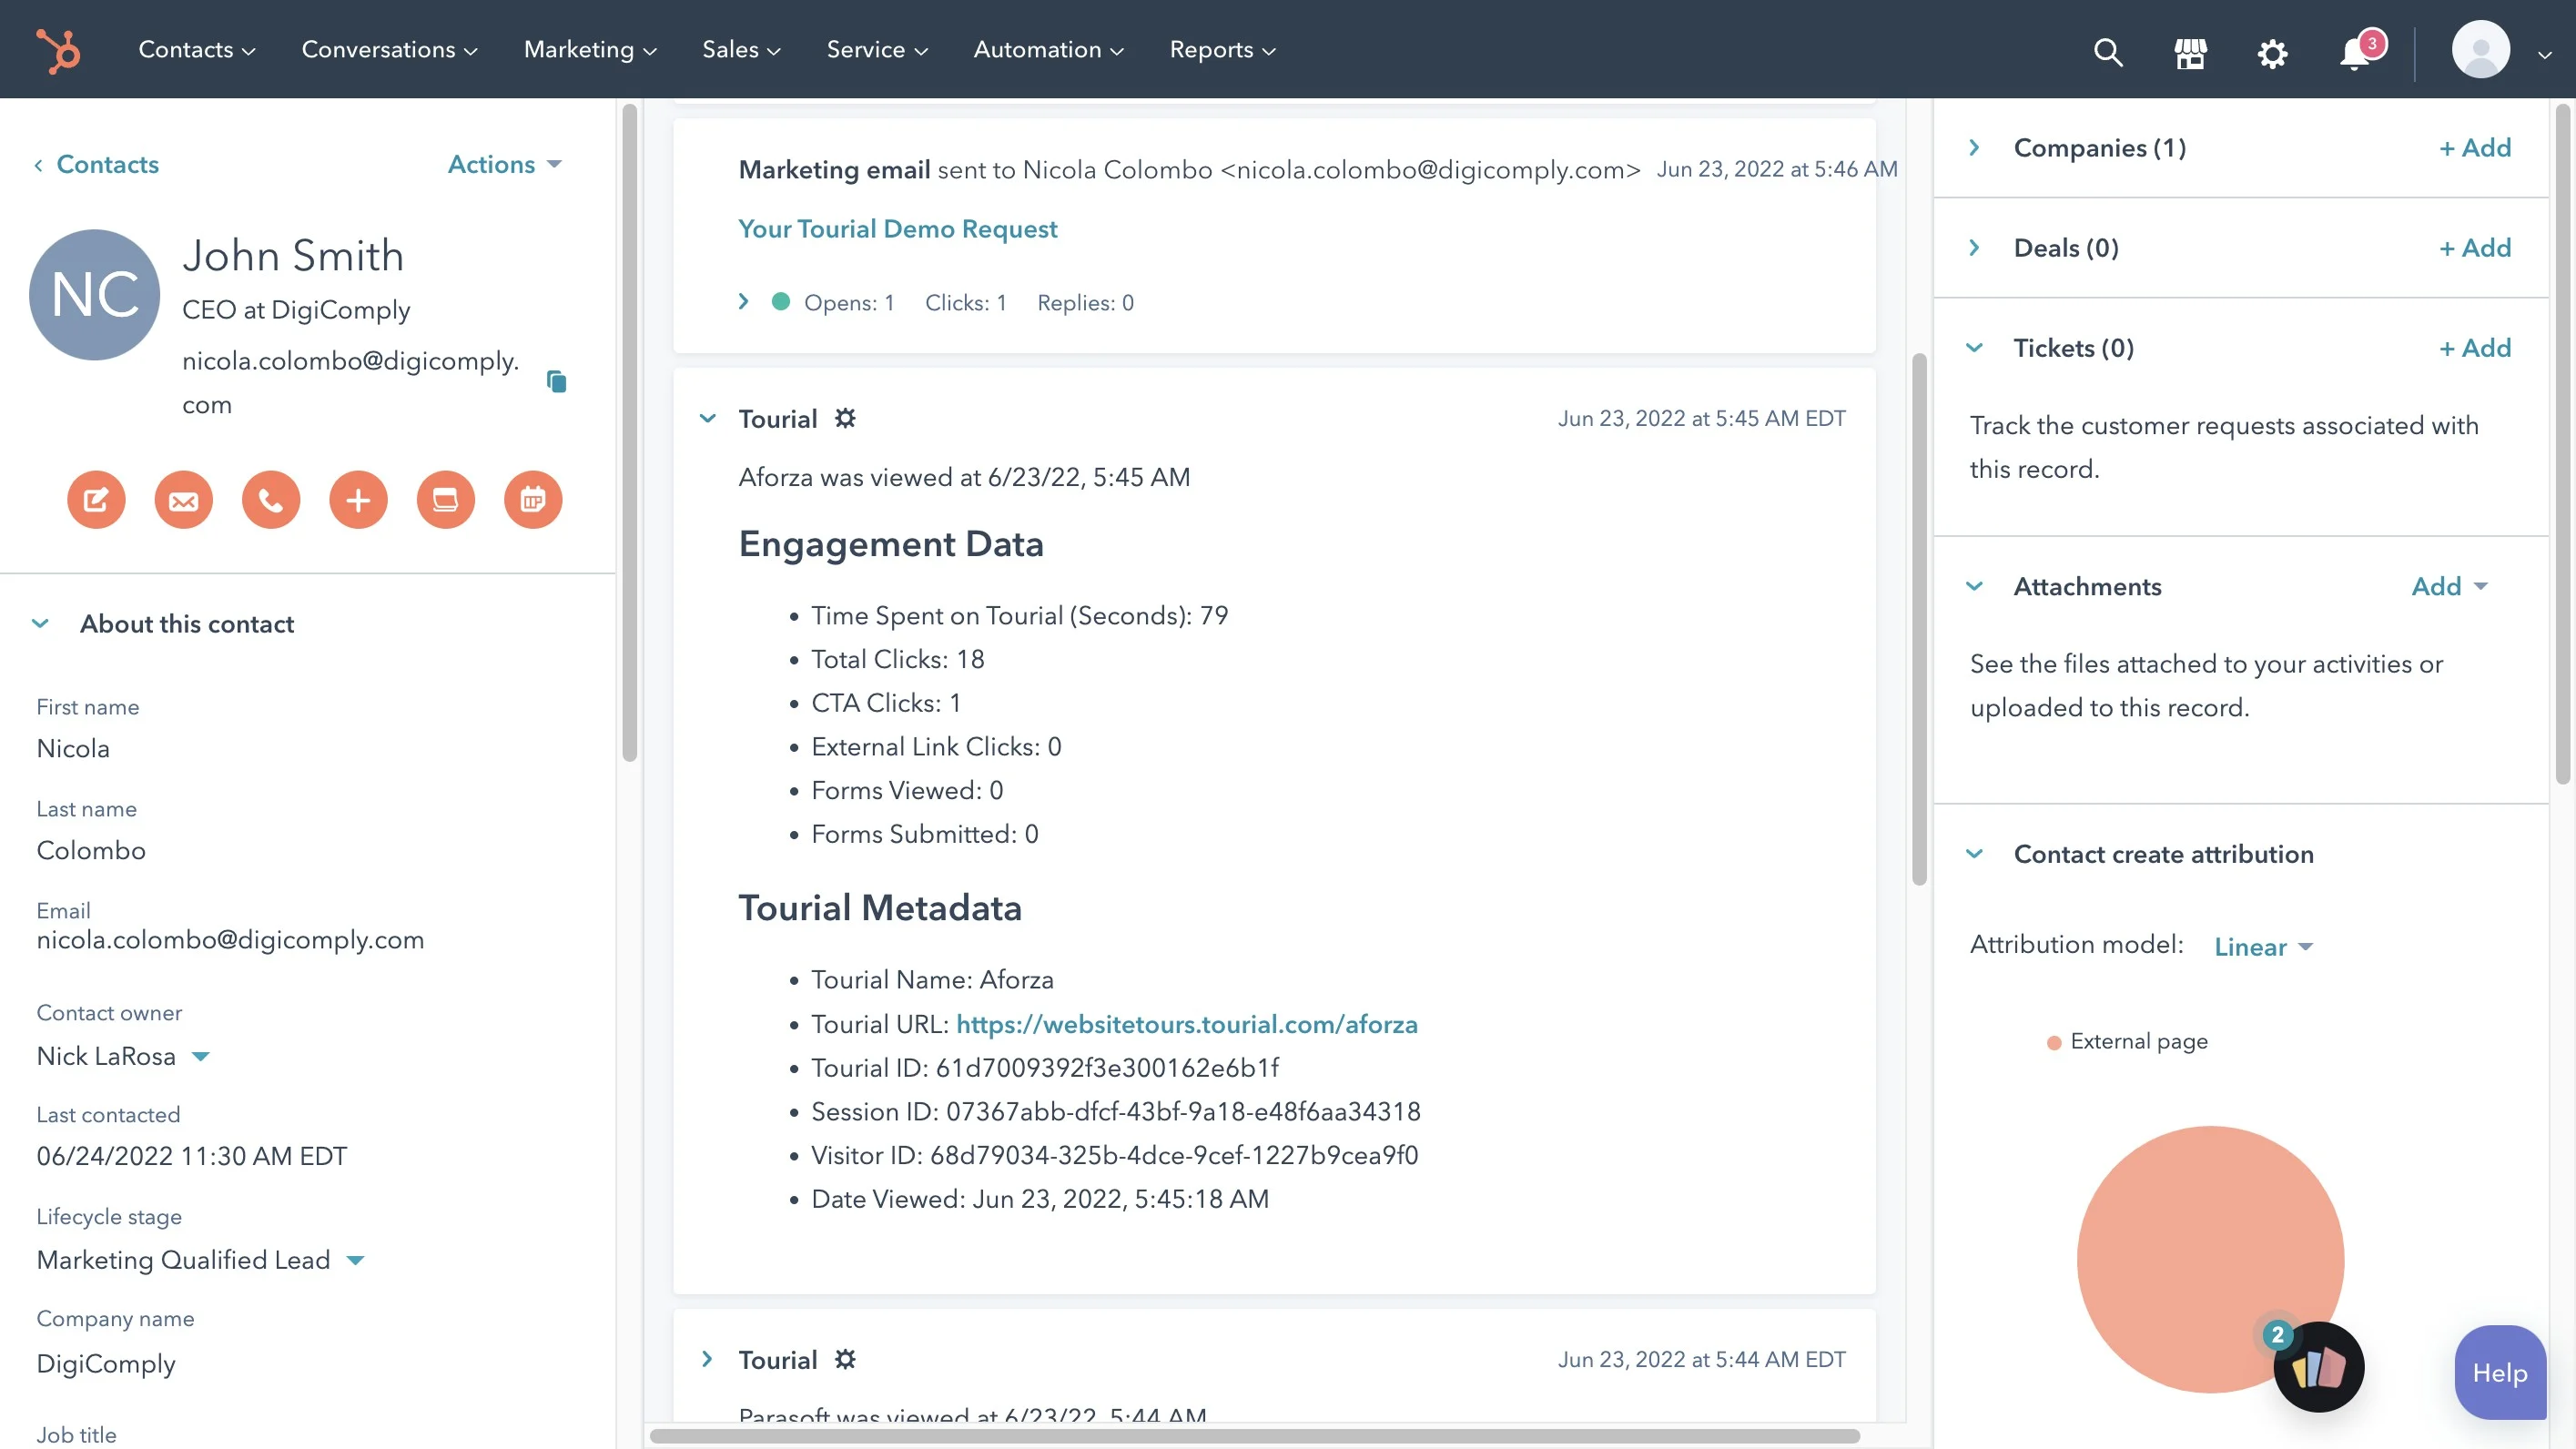Viewport: 2576px width, 1449px height.
Task: Collapse About this contact section
Action: click(x=40, y=623)
